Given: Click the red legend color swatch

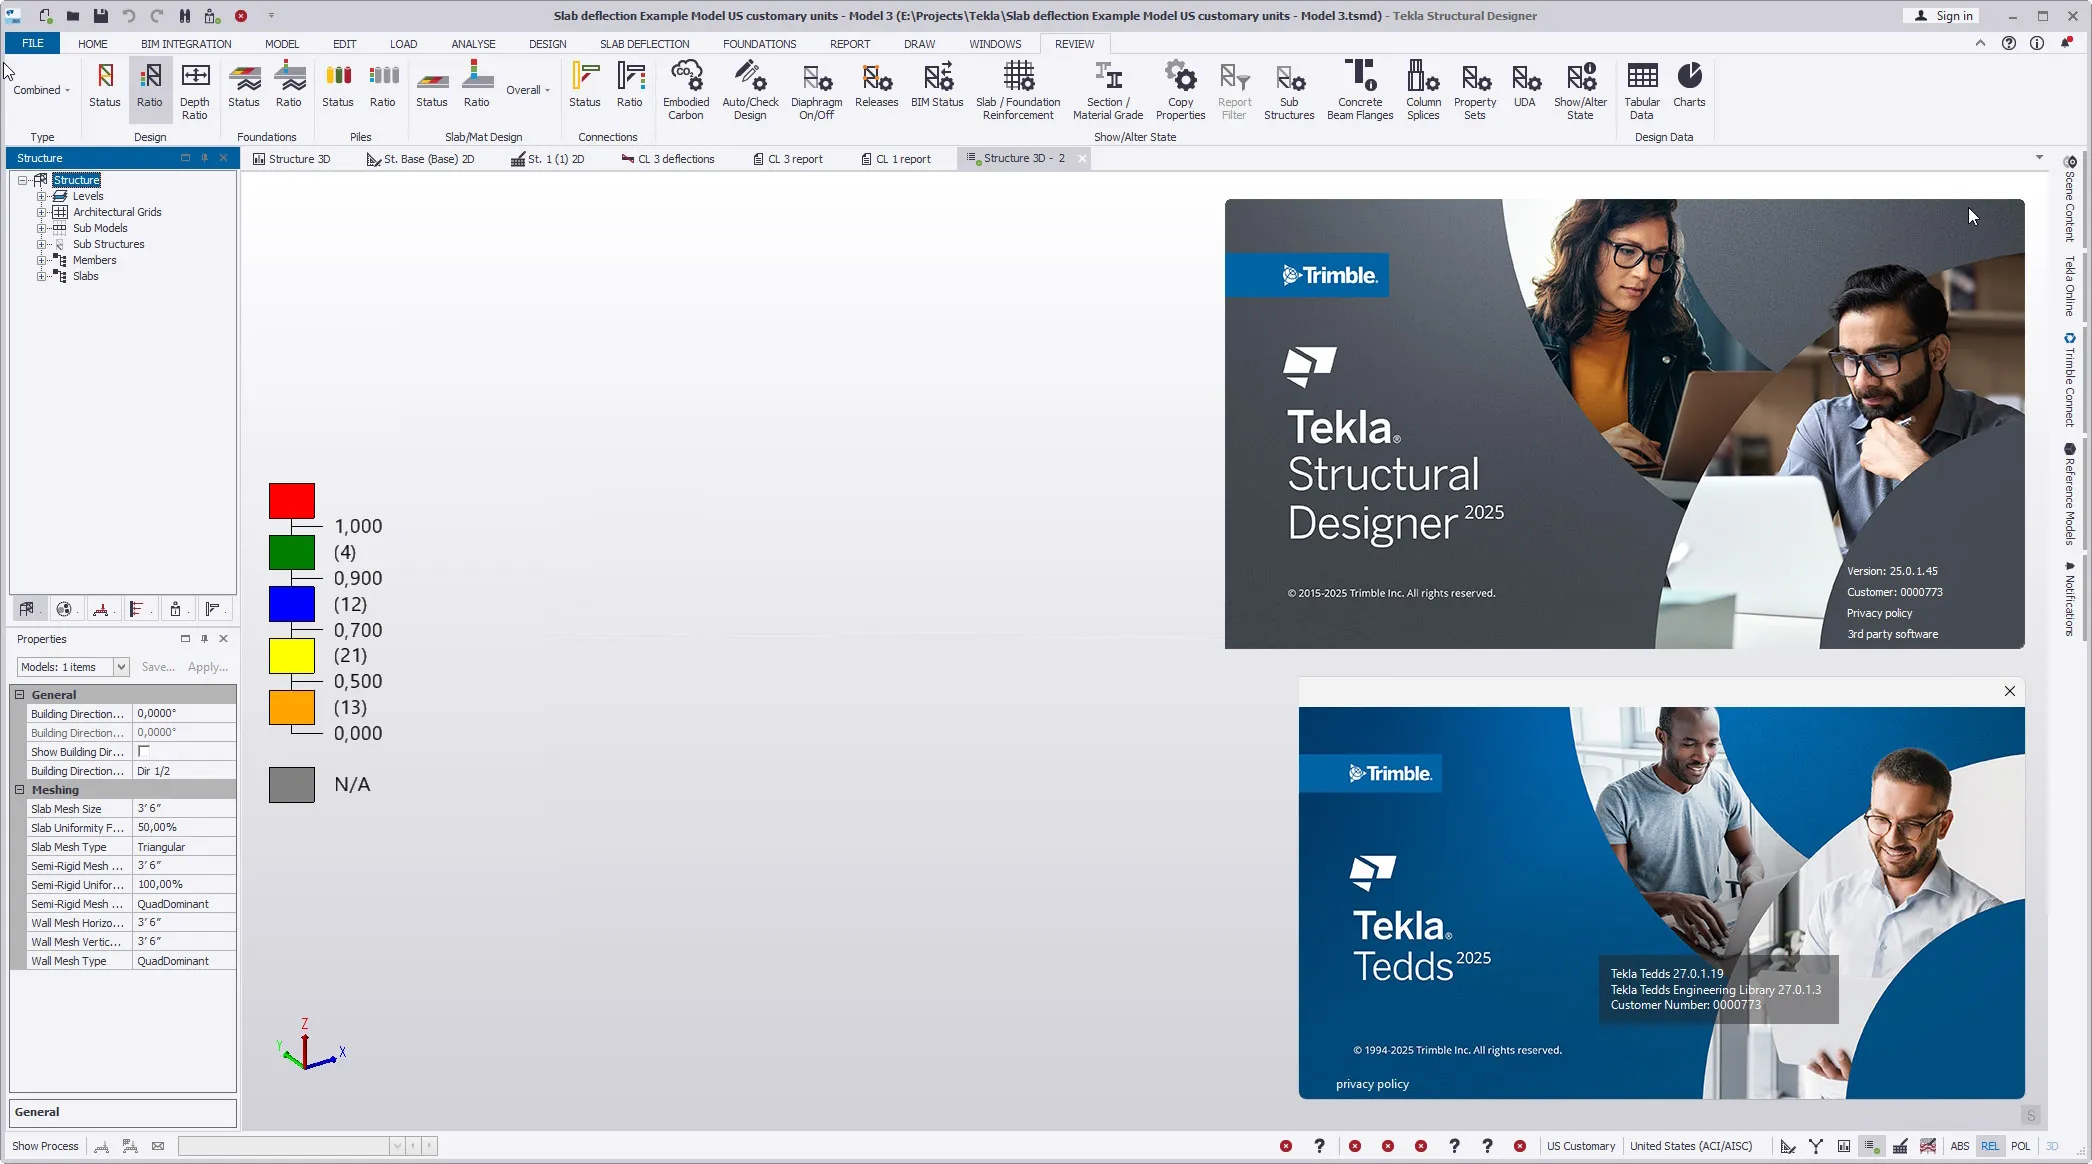Looking at the screenshot, I should point(292,500).
